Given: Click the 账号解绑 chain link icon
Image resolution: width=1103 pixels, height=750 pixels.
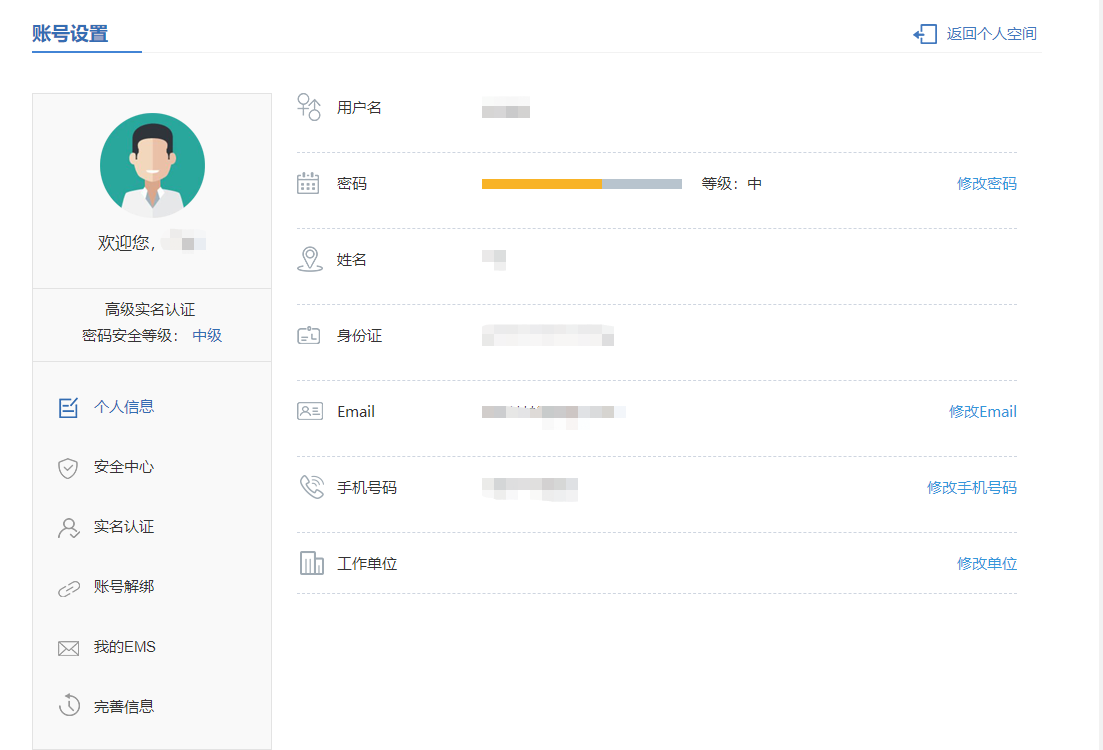Looking at the screenshot, I should [x=68, y=588].
